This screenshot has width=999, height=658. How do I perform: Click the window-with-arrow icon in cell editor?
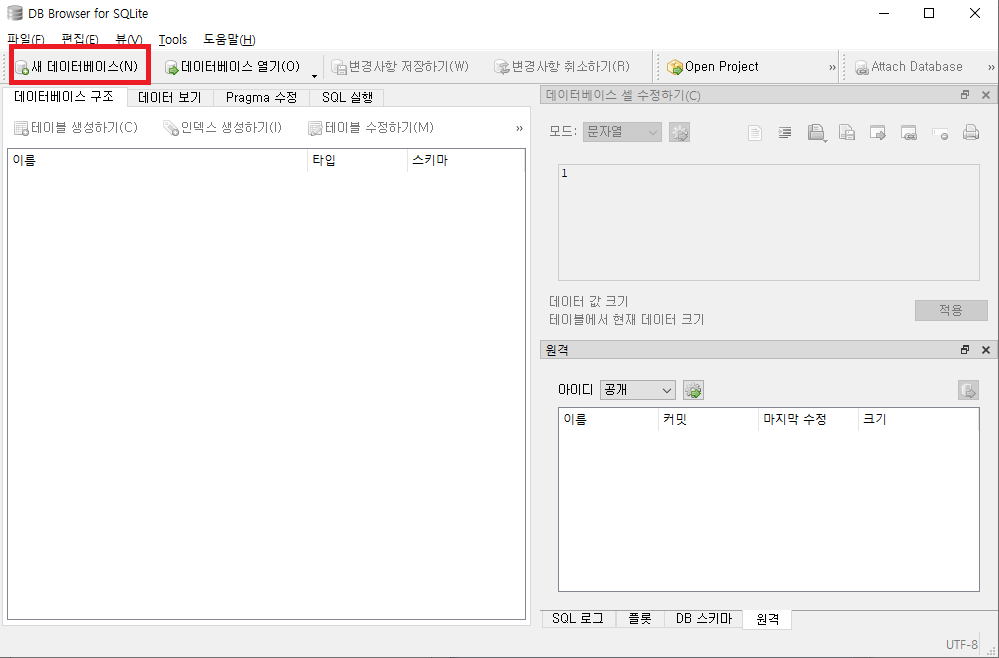878,132
